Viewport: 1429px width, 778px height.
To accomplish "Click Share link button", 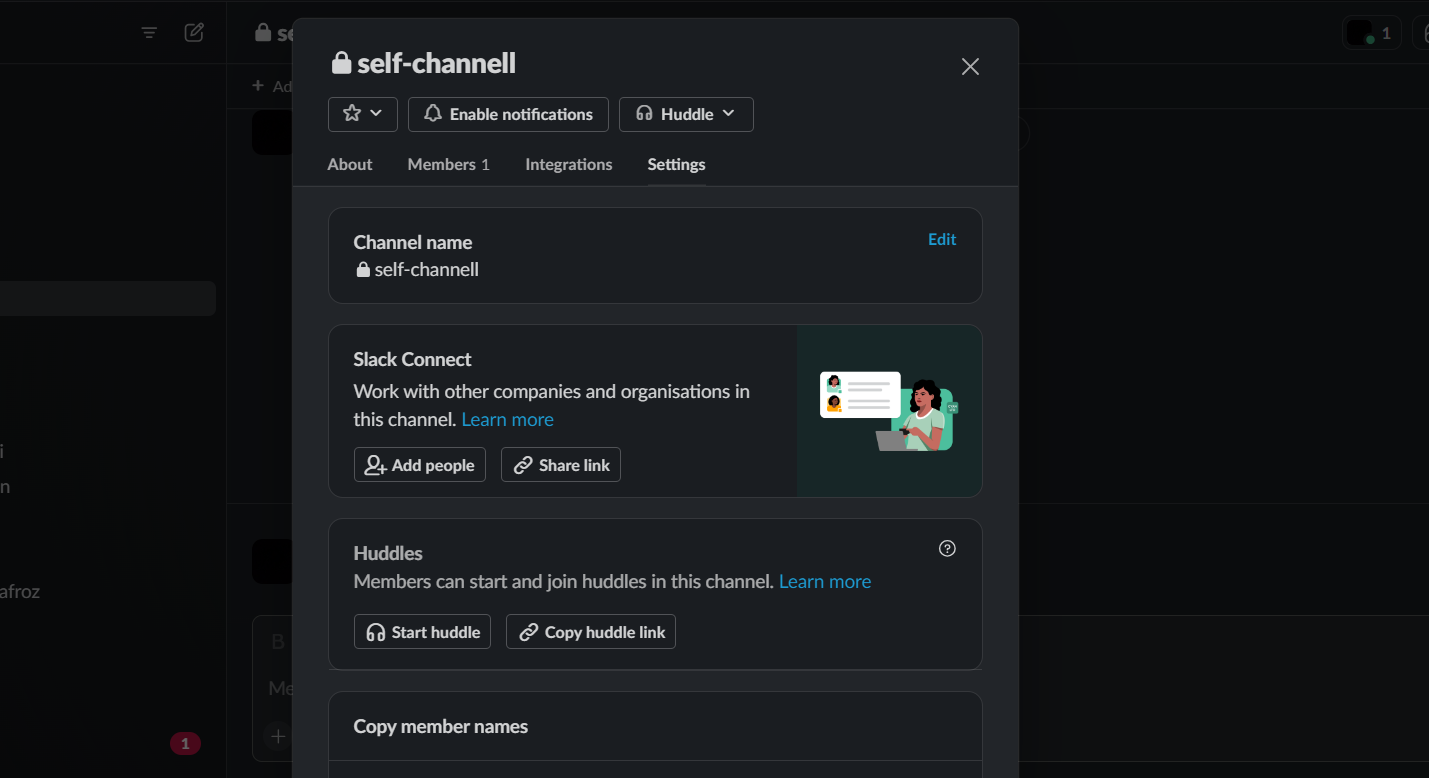I will [x=561, y=465].
